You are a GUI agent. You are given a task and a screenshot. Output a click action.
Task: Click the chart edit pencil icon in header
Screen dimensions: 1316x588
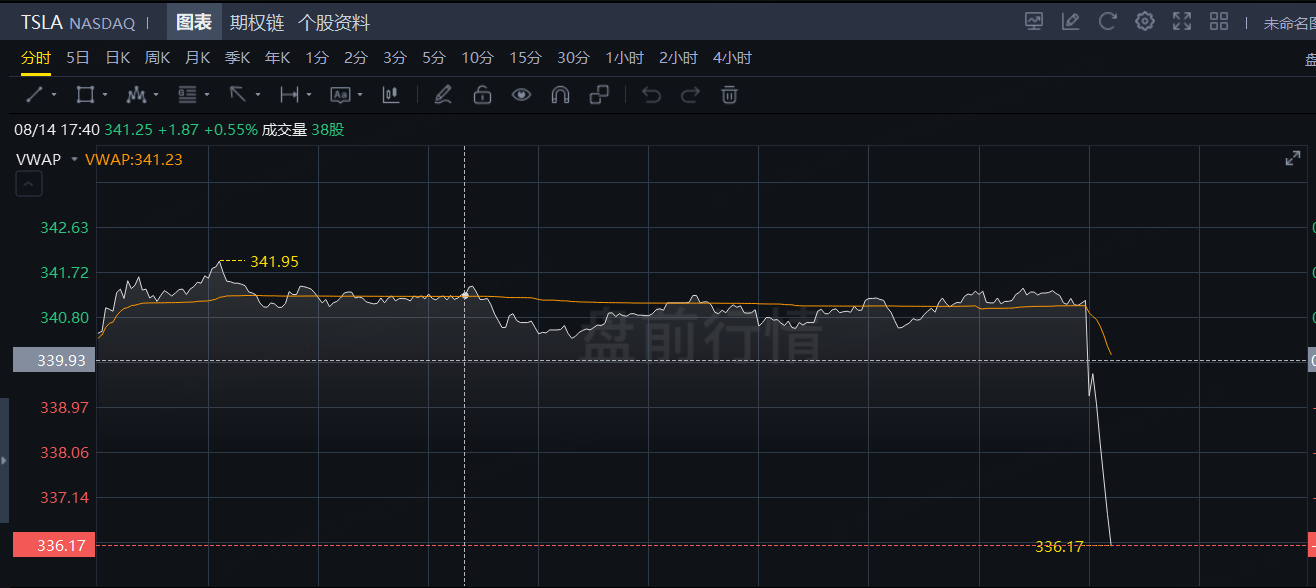pyautogui.click(x=1071, y=21)
